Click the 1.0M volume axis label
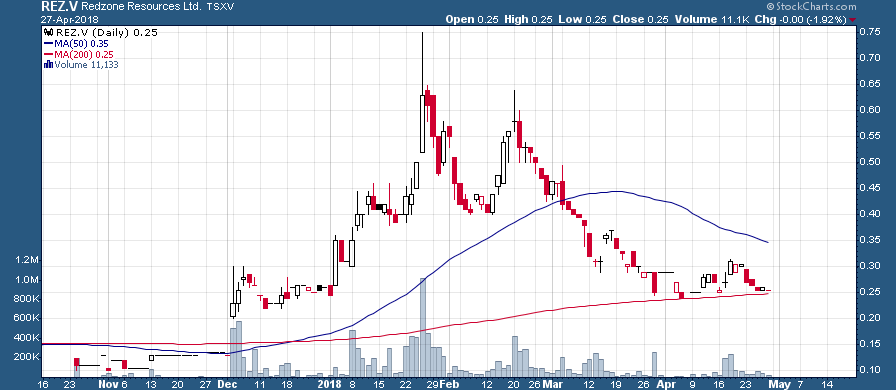The height and width of the screenshot is (390, 896). [x=27, y=280]
